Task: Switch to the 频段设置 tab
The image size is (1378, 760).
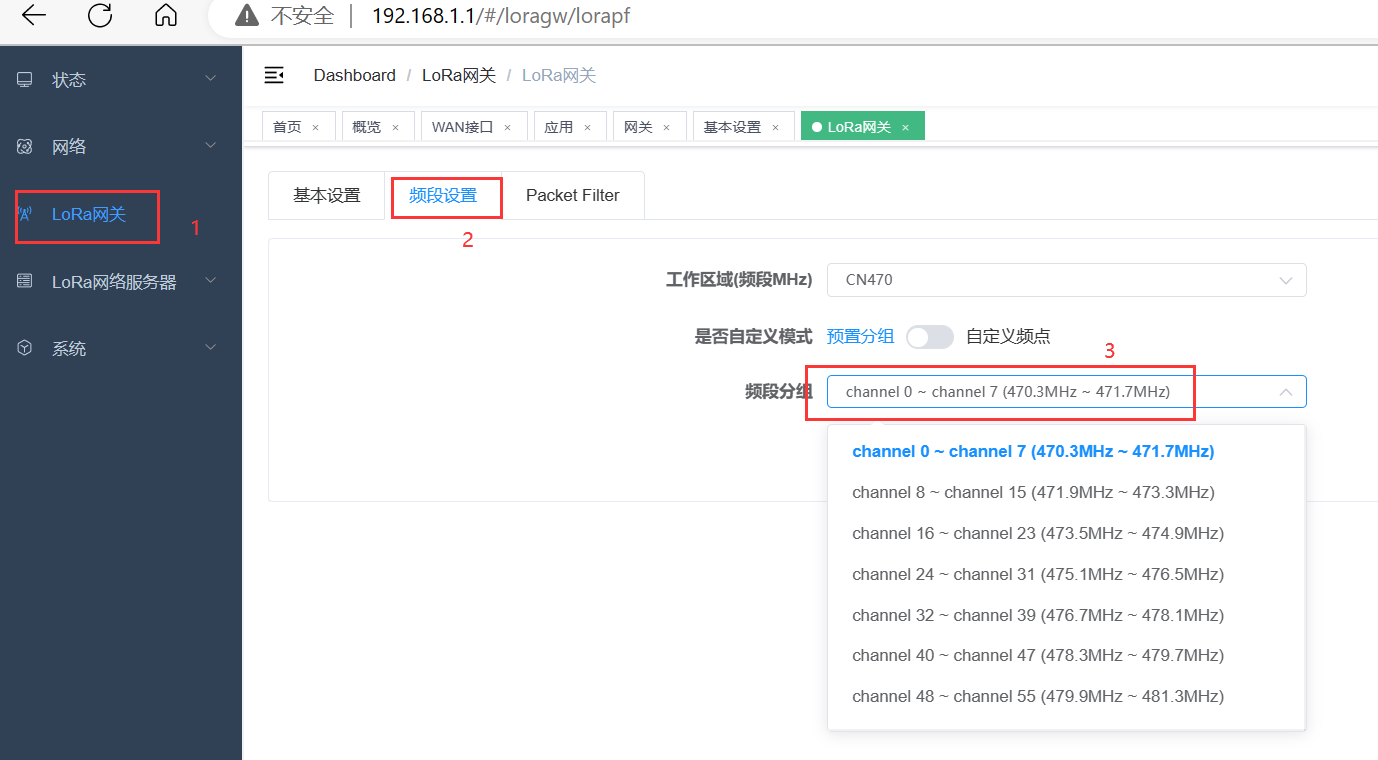Action: 443,195
